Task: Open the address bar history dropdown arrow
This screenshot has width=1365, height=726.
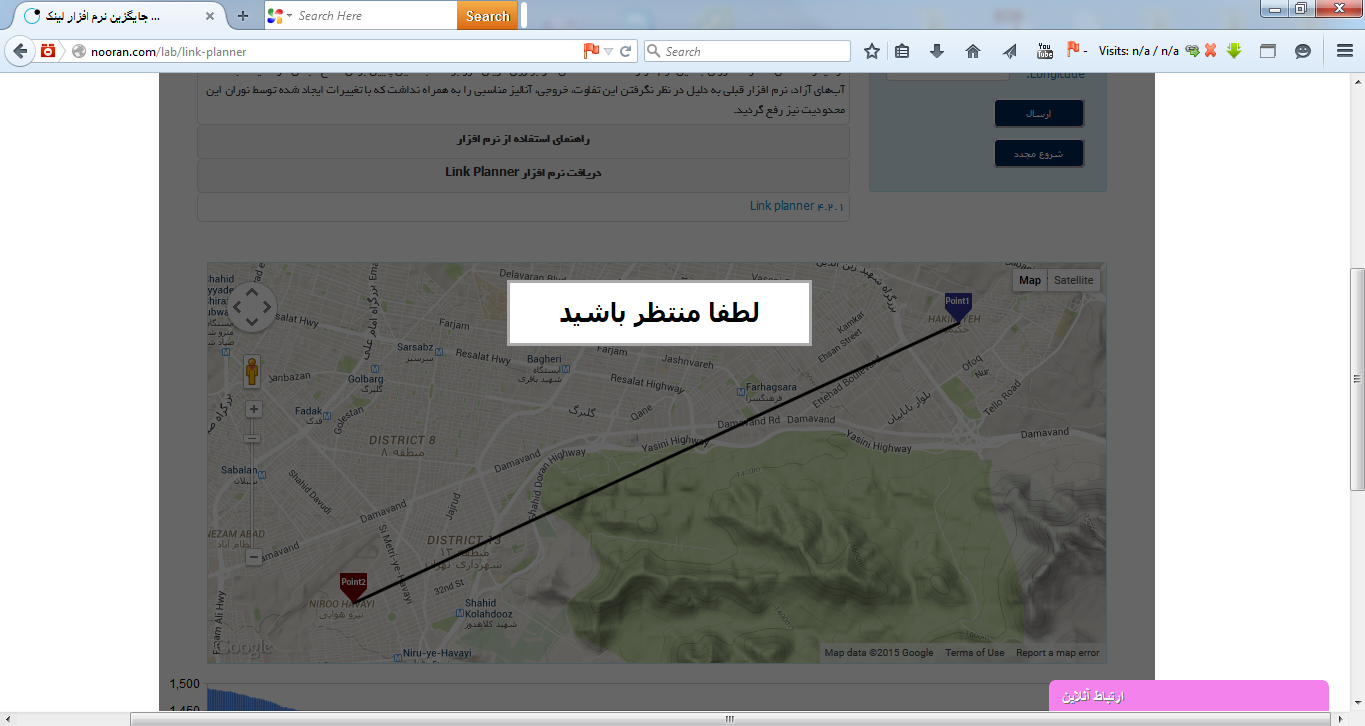Action: 608,51
